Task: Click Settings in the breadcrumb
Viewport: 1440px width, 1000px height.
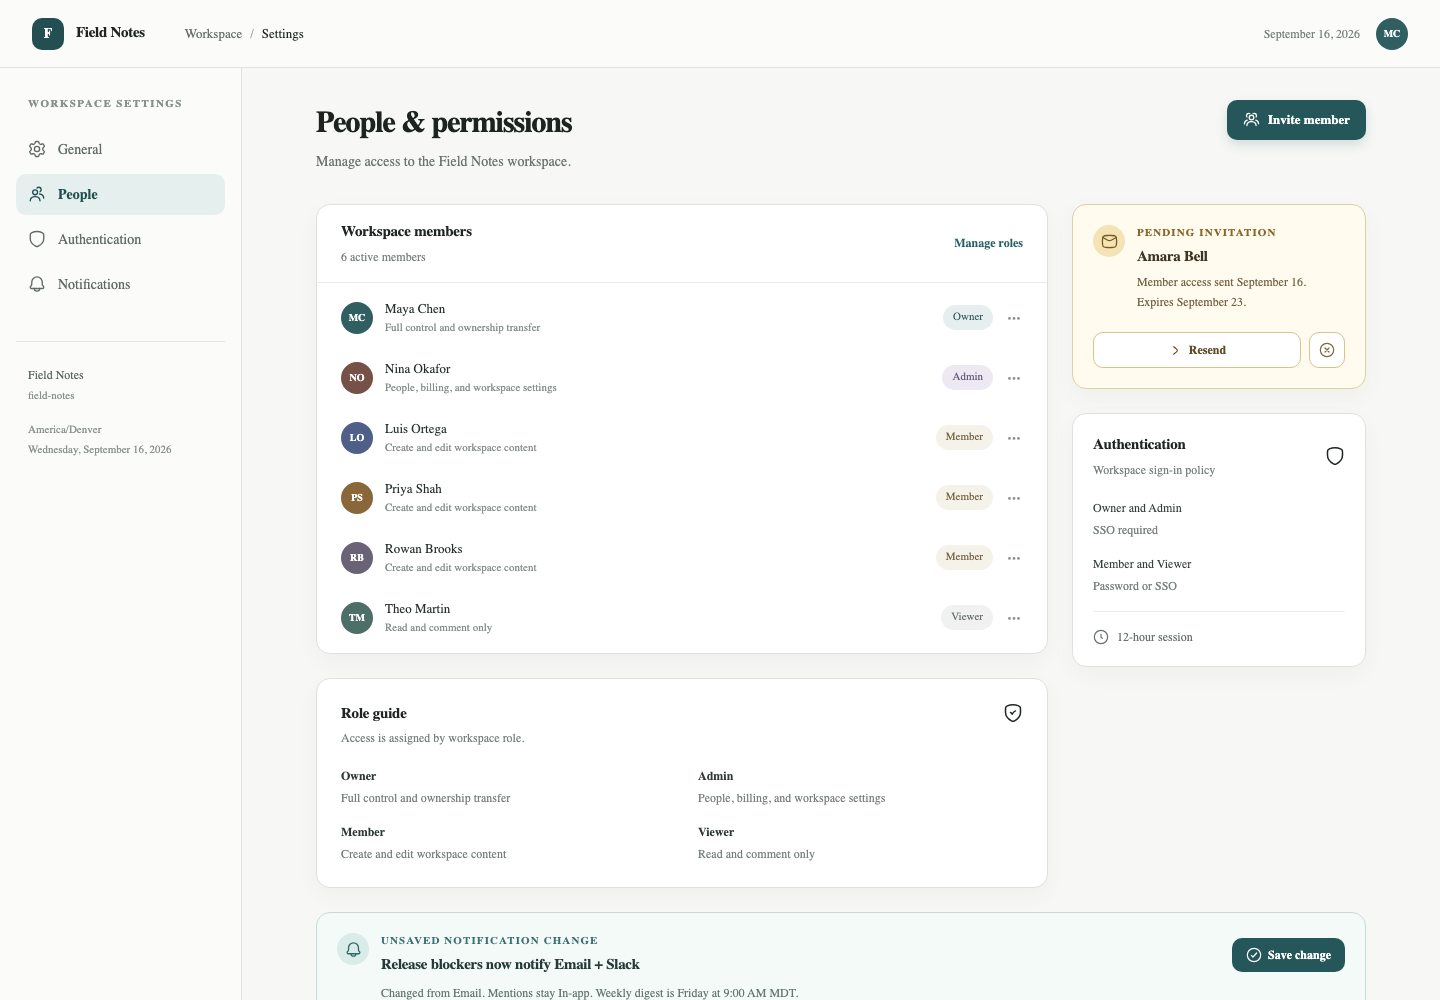Action: [x=283, y=34]
